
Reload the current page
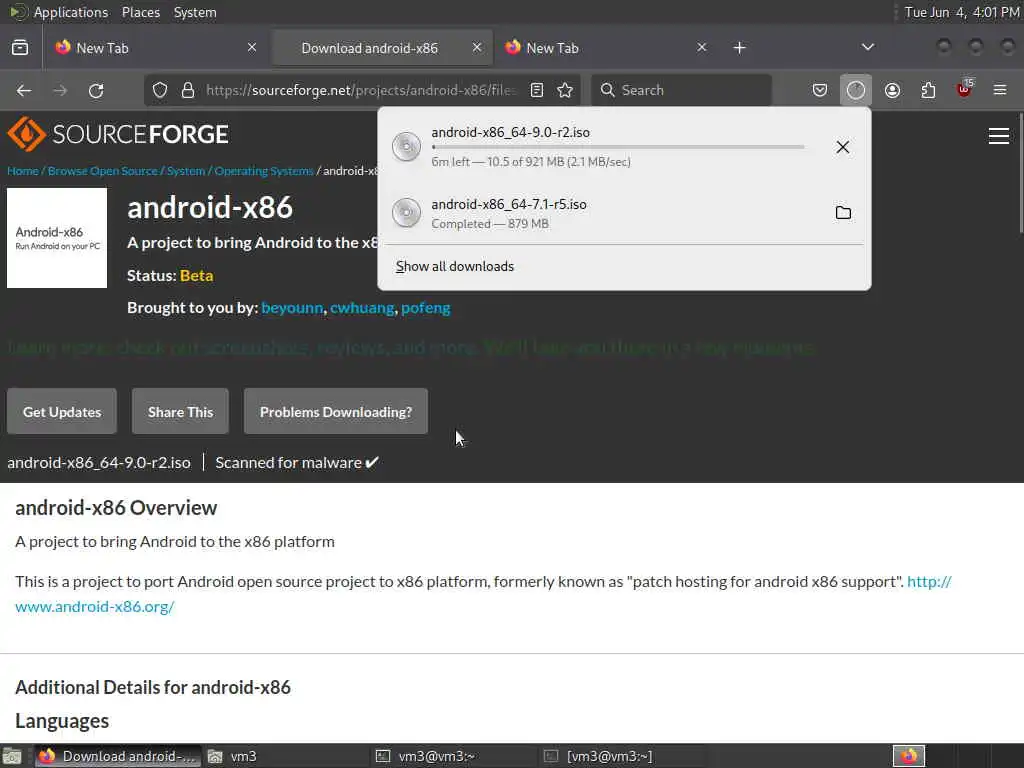(x=96, y=90)
